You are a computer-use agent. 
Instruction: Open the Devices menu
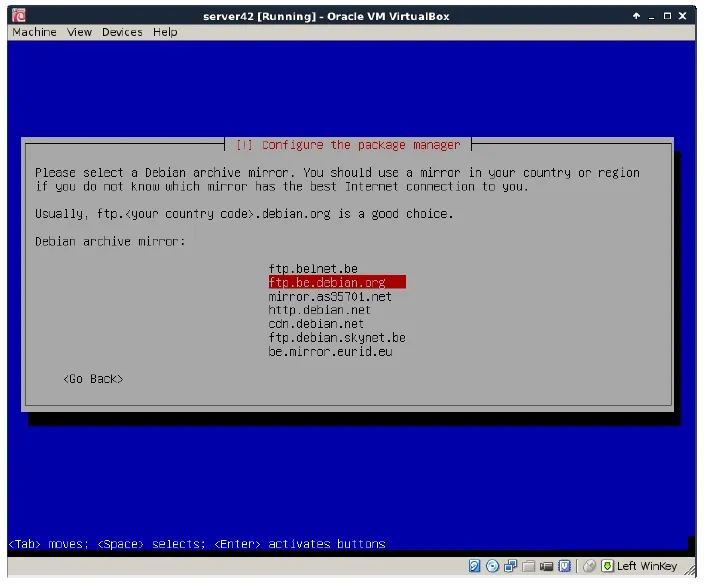(x=122, y=32)
